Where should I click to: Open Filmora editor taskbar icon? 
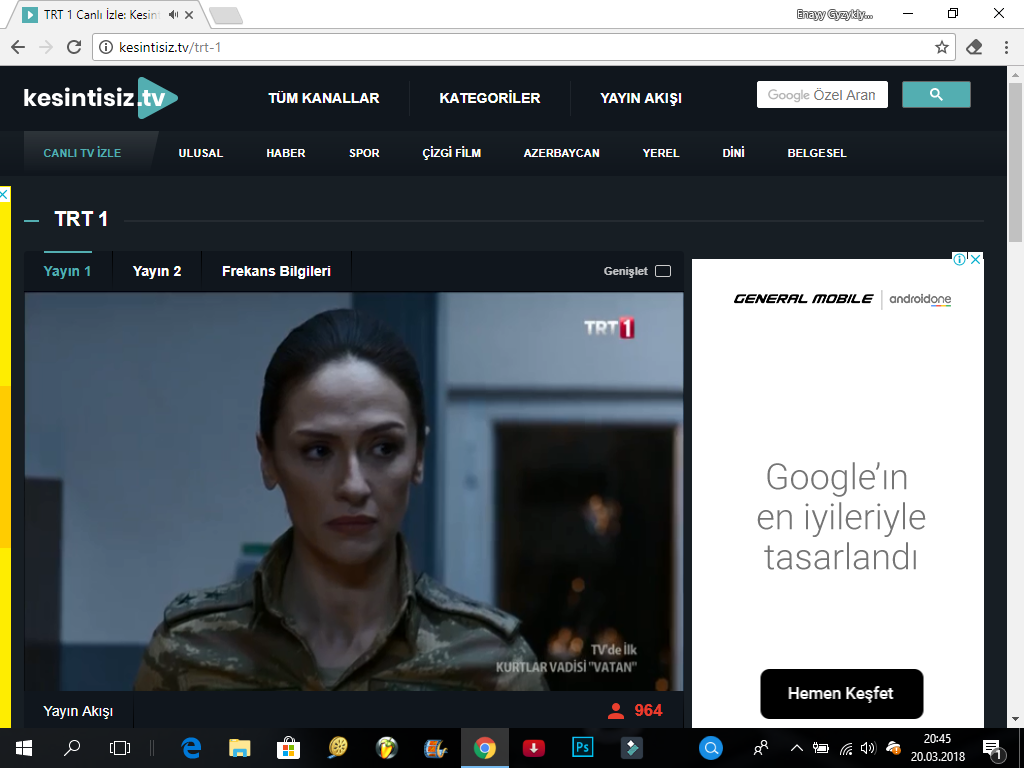(x=632, y=748)
